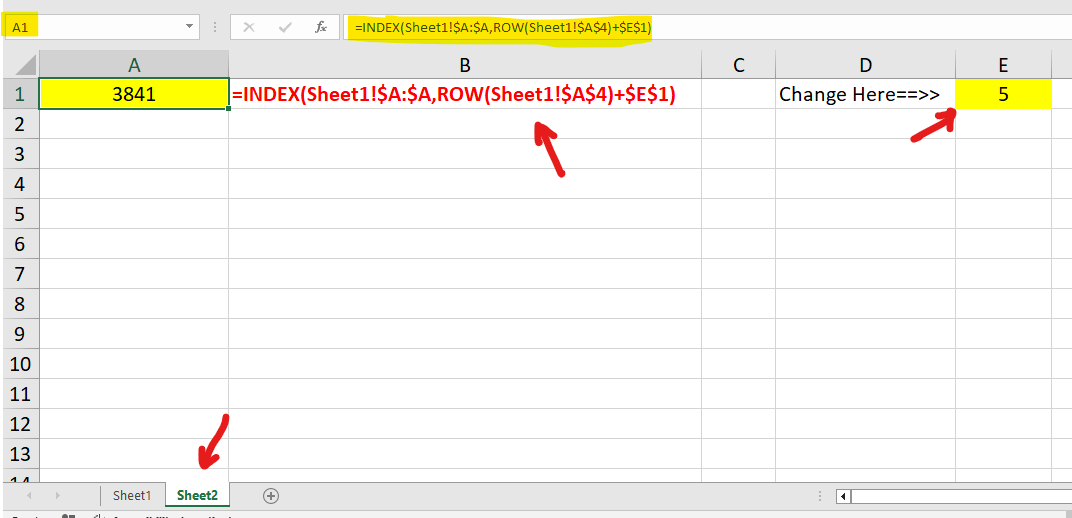Screen dimensions: 1072x518
Task: Click cell A1 containing 3841
Action: coord(134,94)
